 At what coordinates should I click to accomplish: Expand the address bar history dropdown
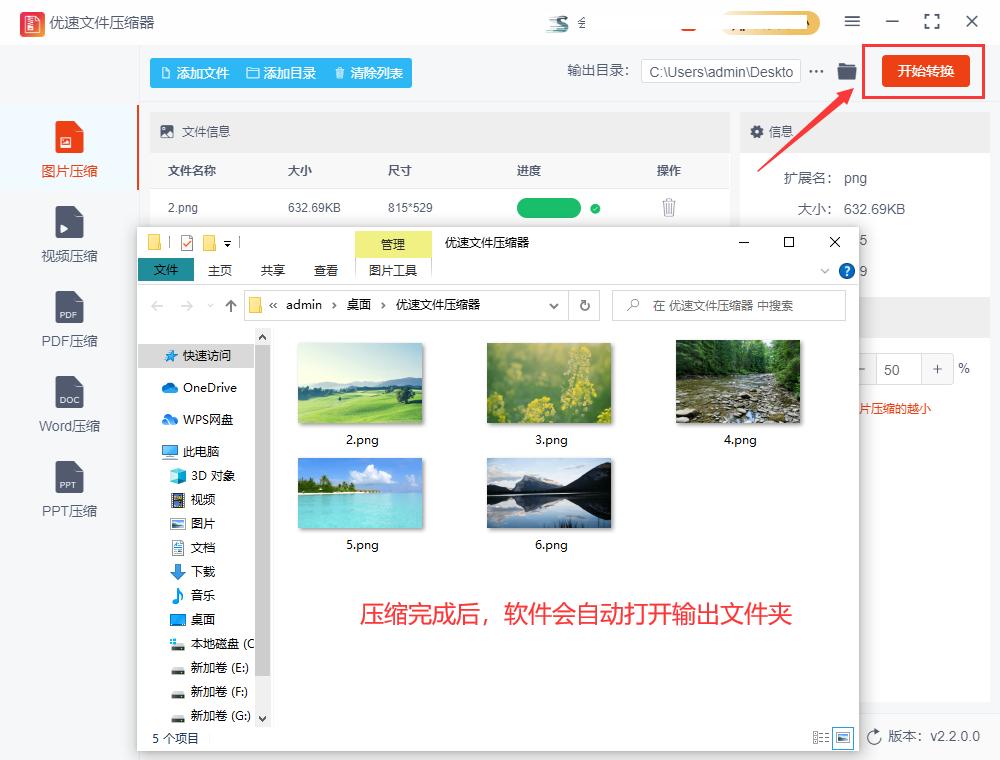pyautogui.click(x=552, y=305)
